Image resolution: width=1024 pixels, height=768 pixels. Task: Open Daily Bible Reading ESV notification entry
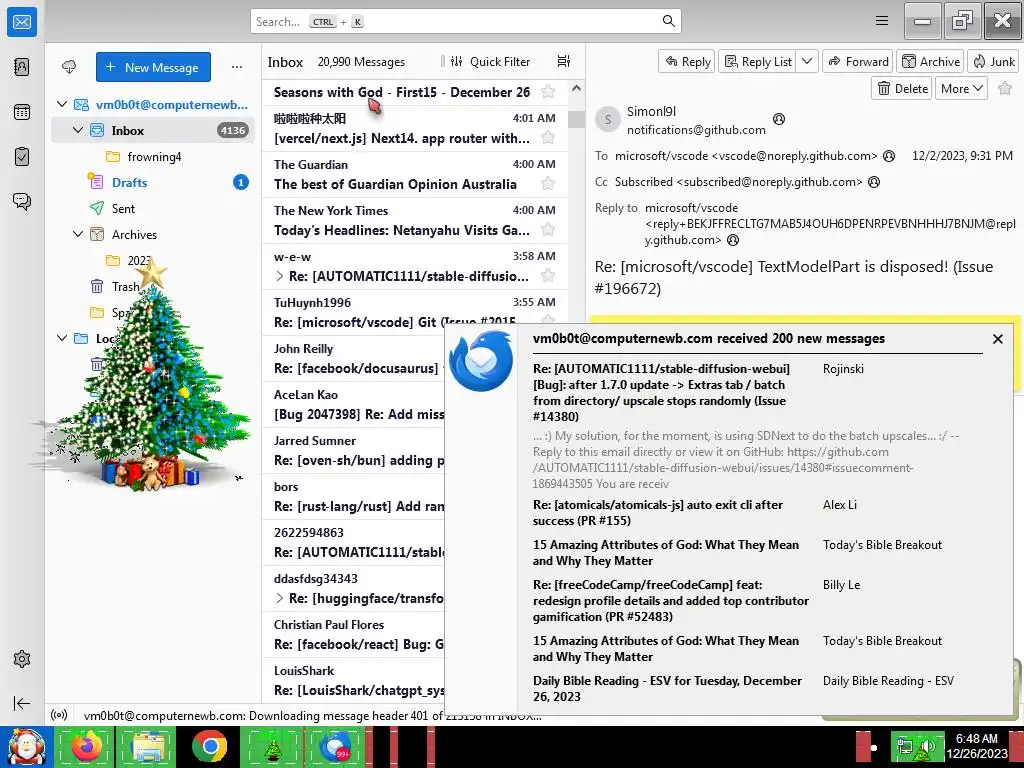tap(758, 688)
